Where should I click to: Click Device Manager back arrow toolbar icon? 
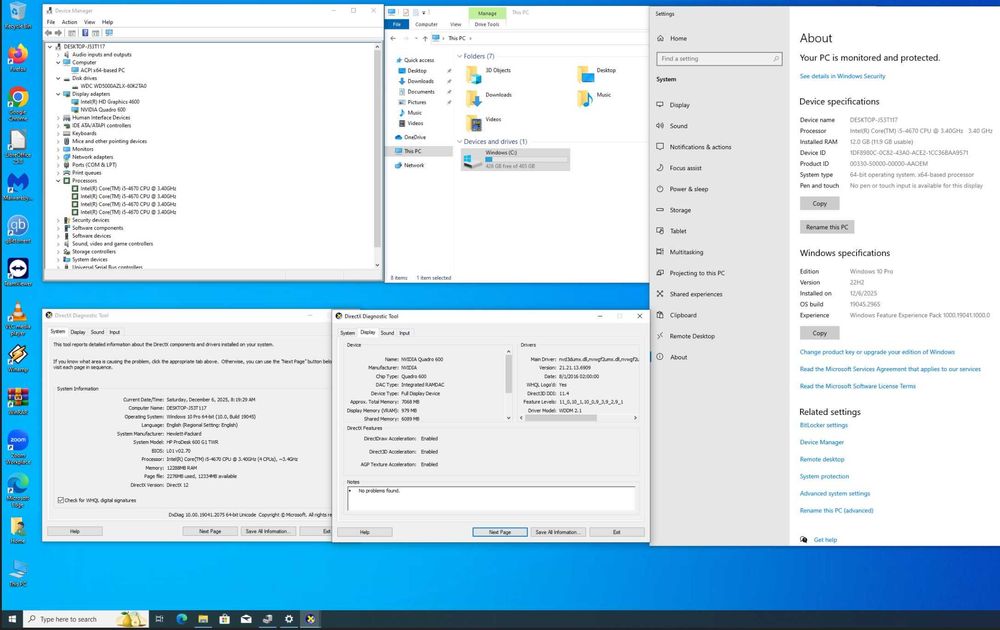[x=48, y=33]
